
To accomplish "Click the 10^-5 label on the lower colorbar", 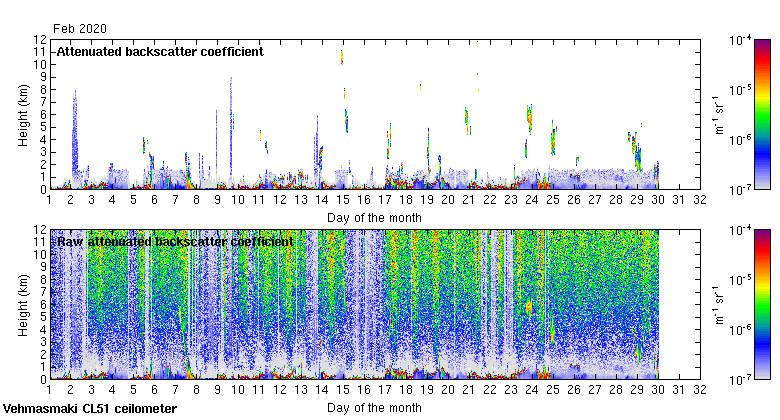I will pyautogui.click(x=740, y=280).
